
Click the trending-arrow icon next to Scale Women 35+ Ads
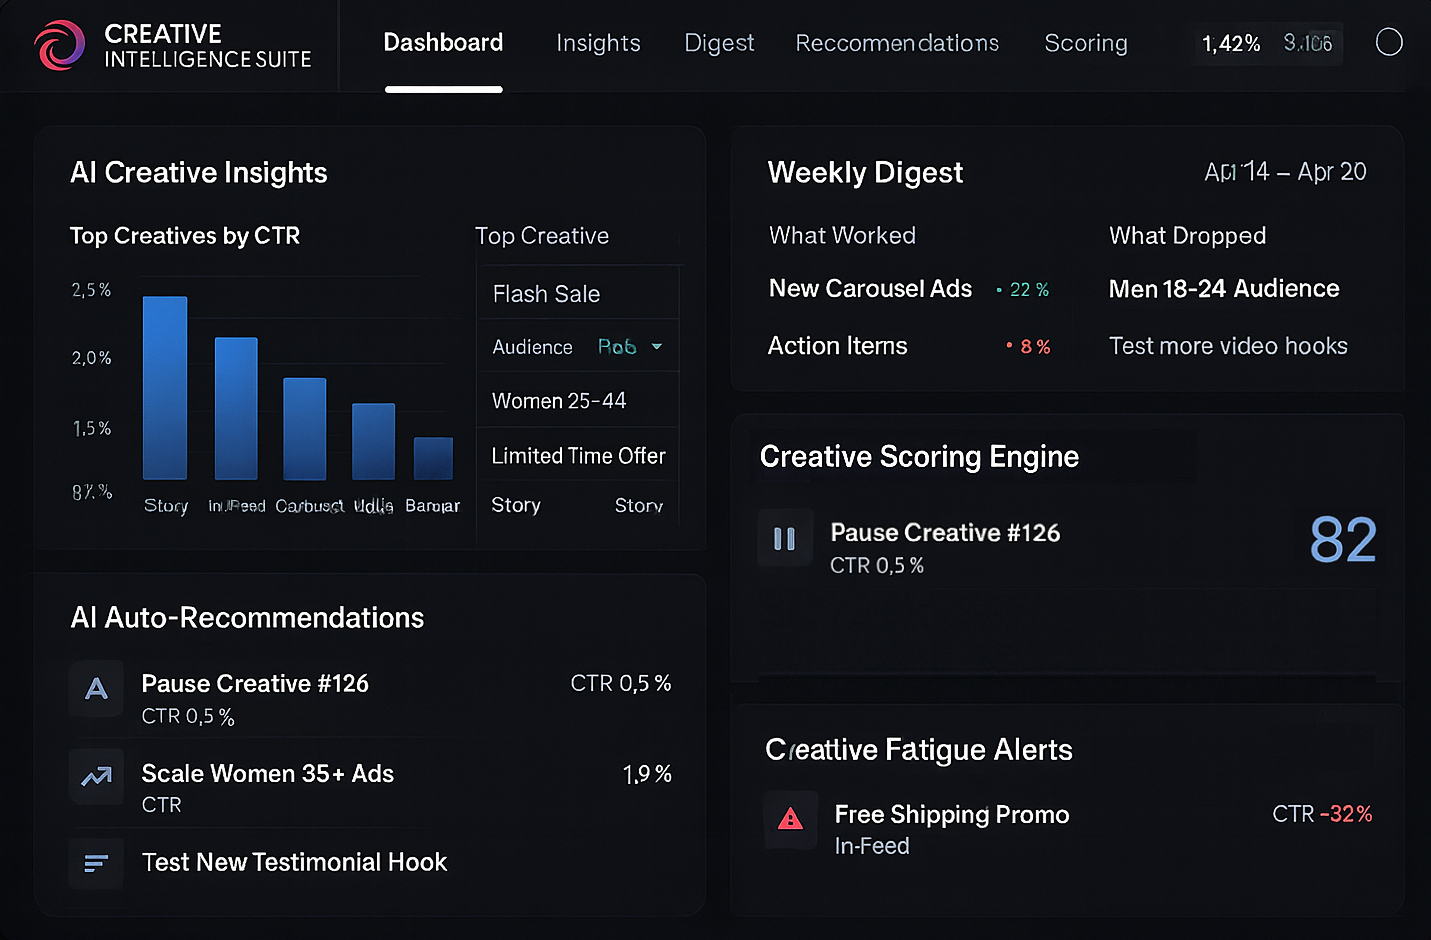(x=96, y=777)
